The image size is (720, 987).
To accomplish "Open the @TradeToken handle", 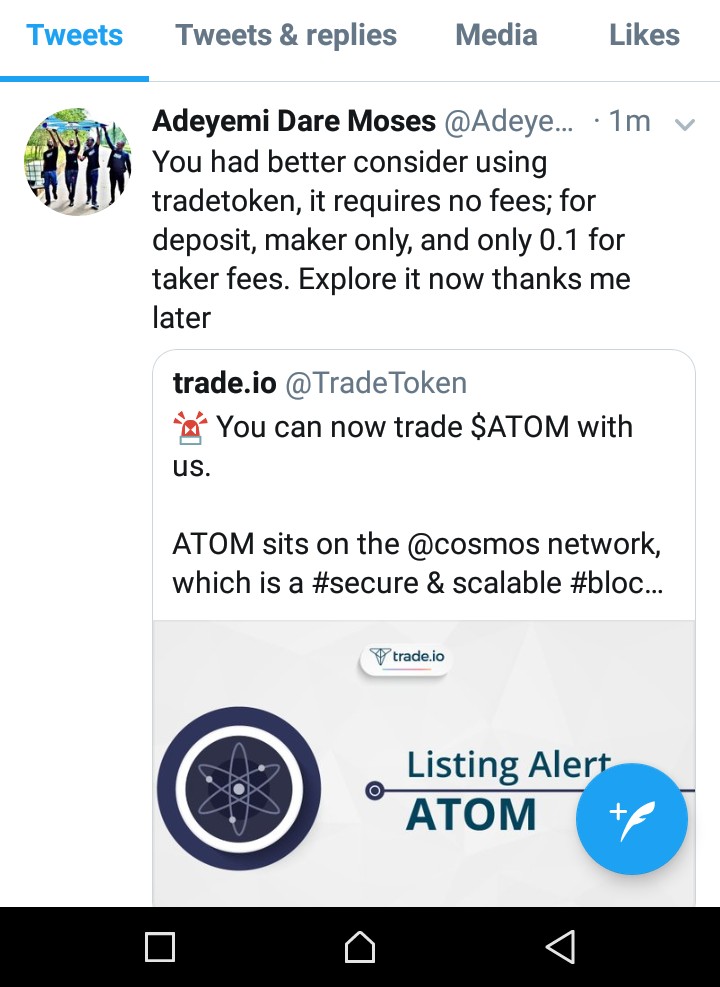I will coord(376,383).
